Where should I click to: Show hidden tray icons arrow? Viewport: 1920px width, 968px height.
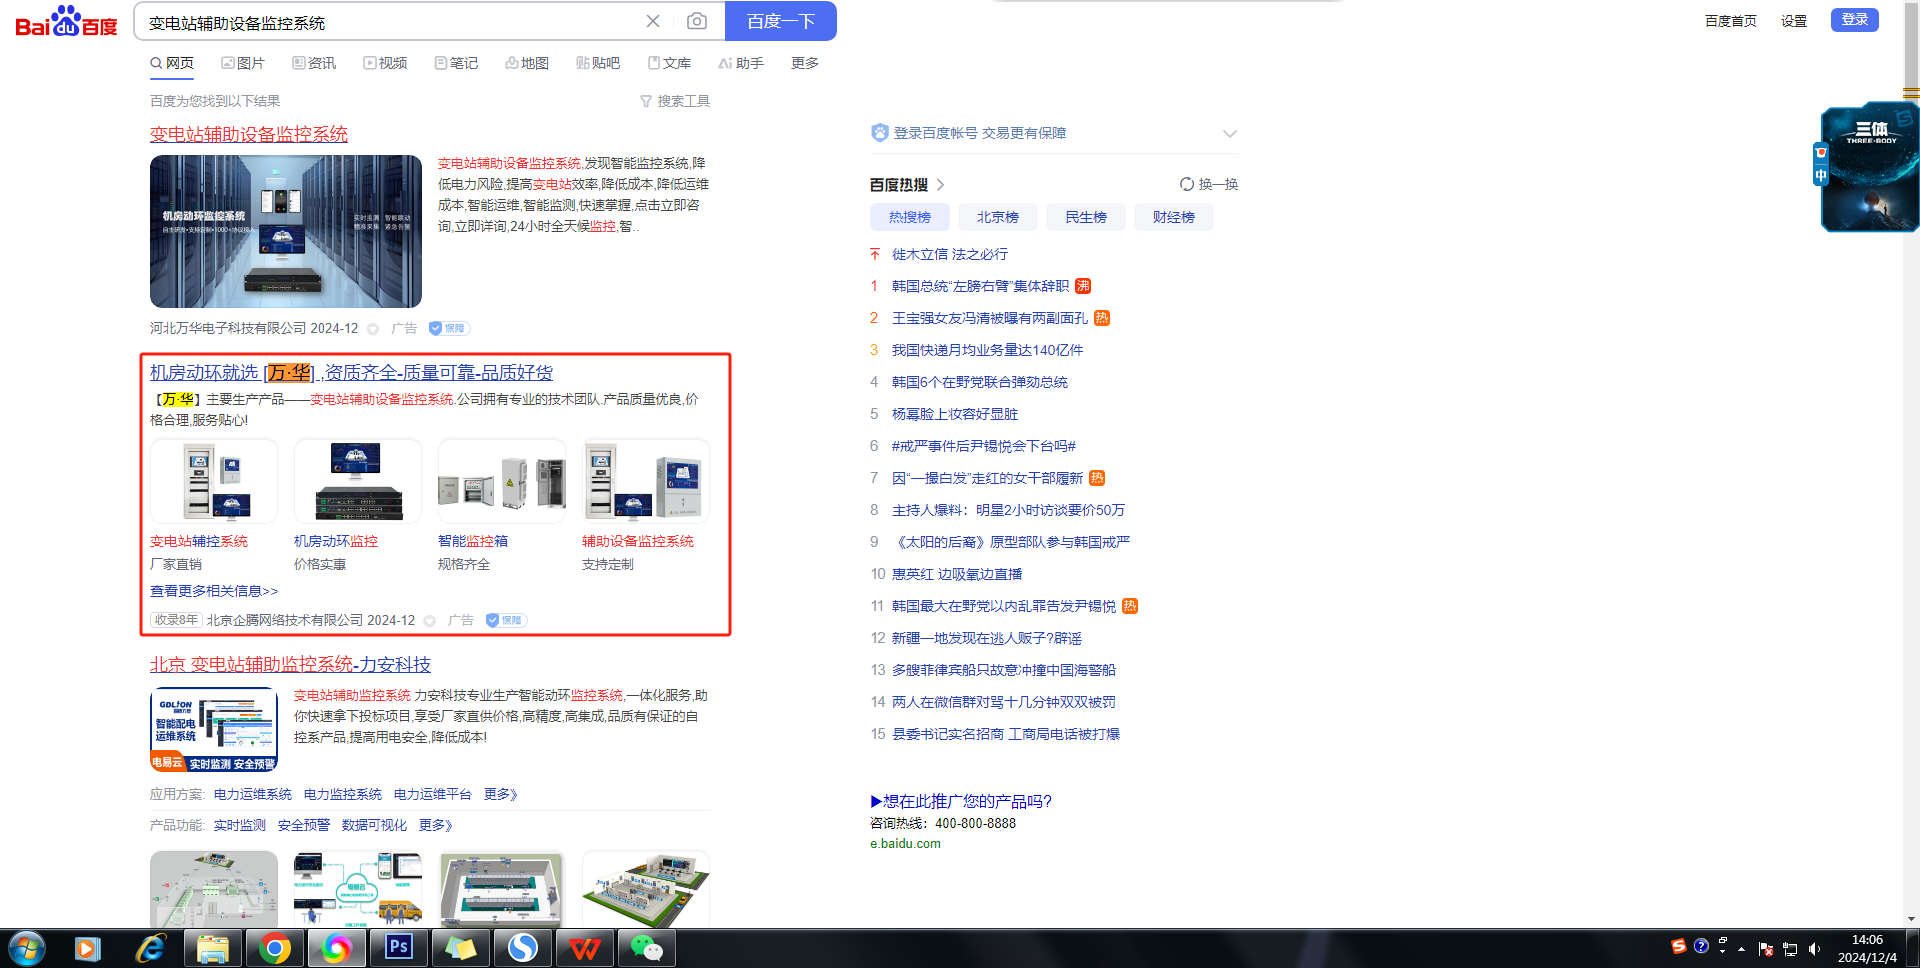1742,949
